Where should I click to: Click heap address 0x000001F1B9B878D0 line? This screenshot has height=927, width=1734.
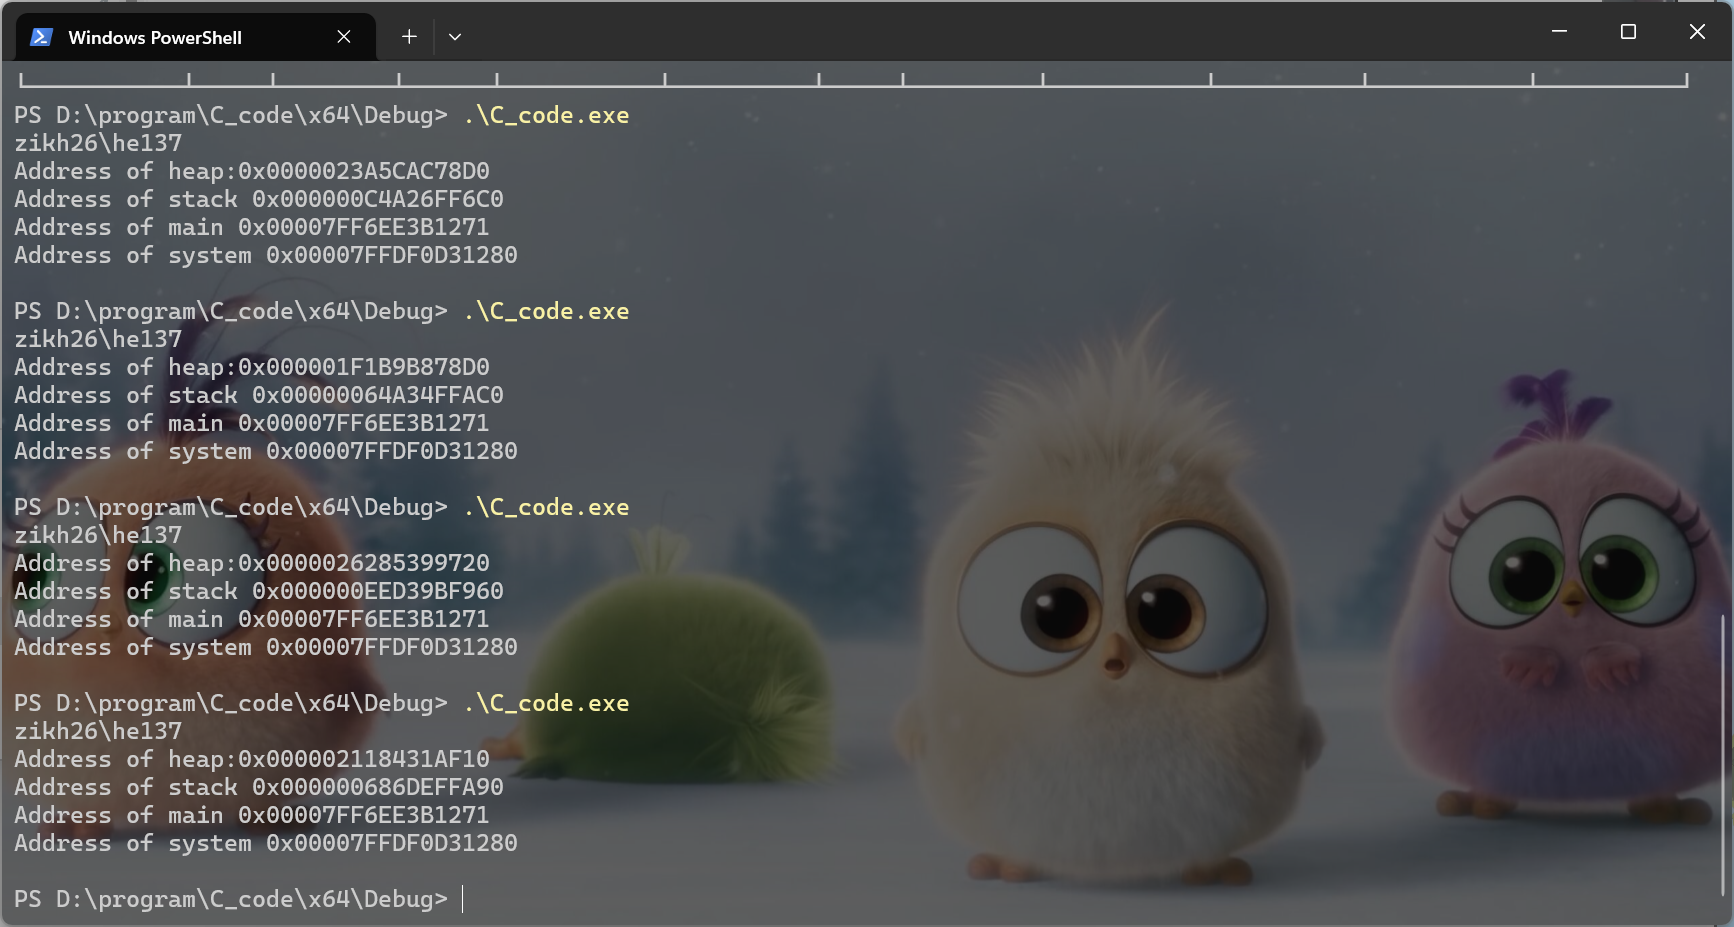252,367
